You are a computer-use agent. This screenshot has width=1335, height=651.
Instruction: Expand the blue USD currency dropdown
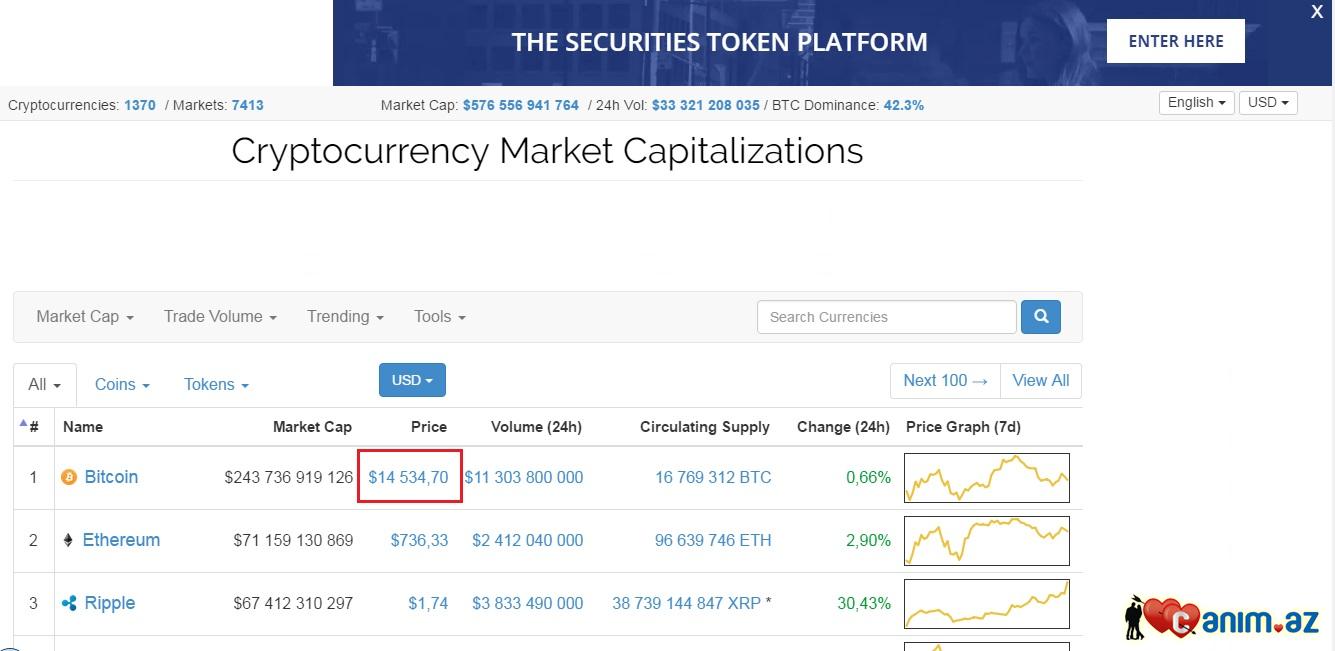pos(412,380)
